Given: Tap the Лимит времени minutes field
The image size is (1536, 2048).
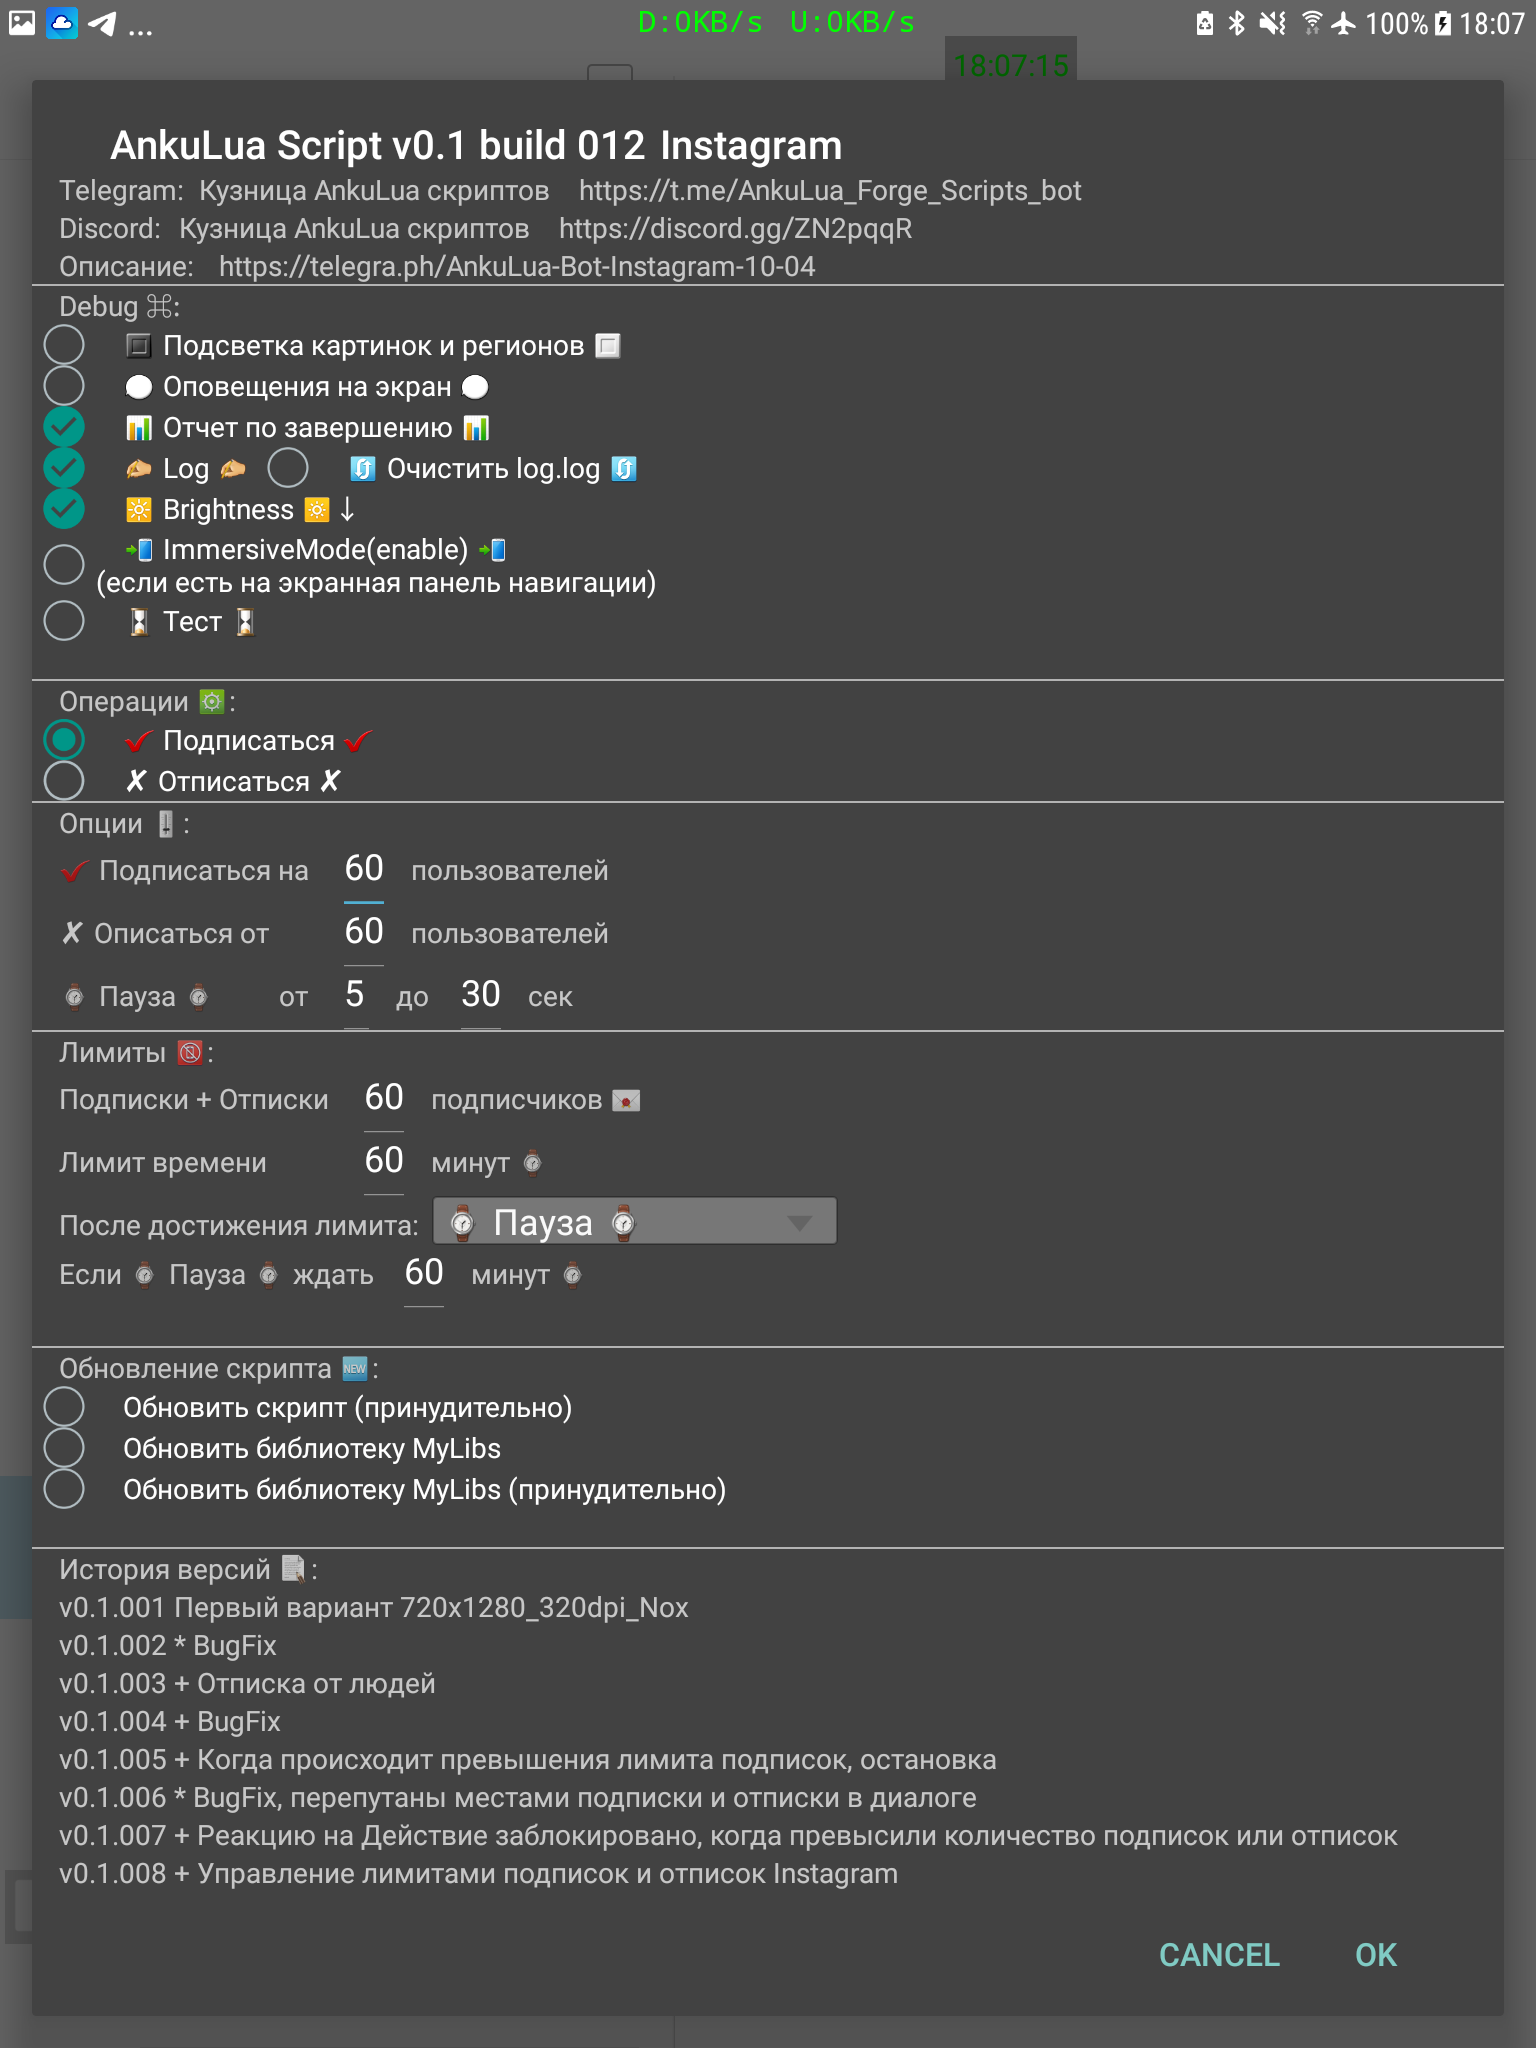Looking at the screenshot, I should click(x=384, y=1161).
